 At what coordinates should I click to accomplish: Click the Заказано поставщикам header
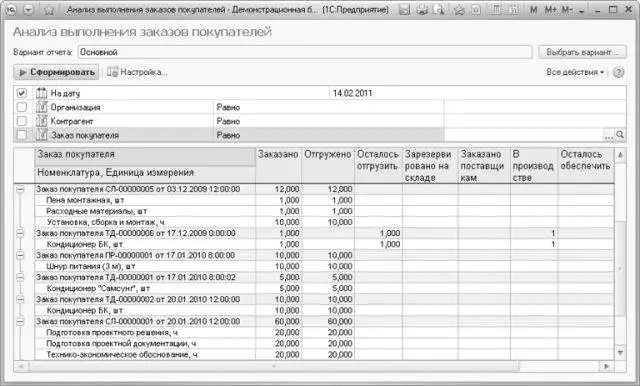click(484, 166)
